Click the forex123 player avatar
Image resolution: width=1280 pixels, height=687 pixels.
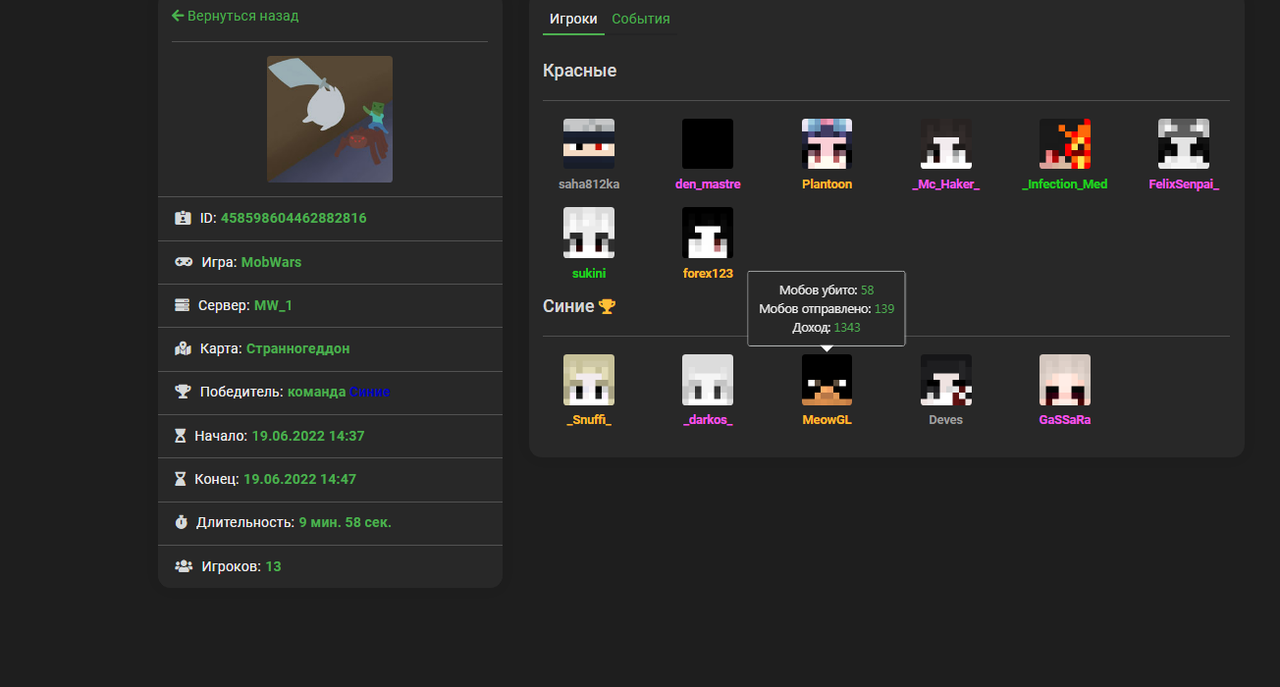[x=708, y=233]
